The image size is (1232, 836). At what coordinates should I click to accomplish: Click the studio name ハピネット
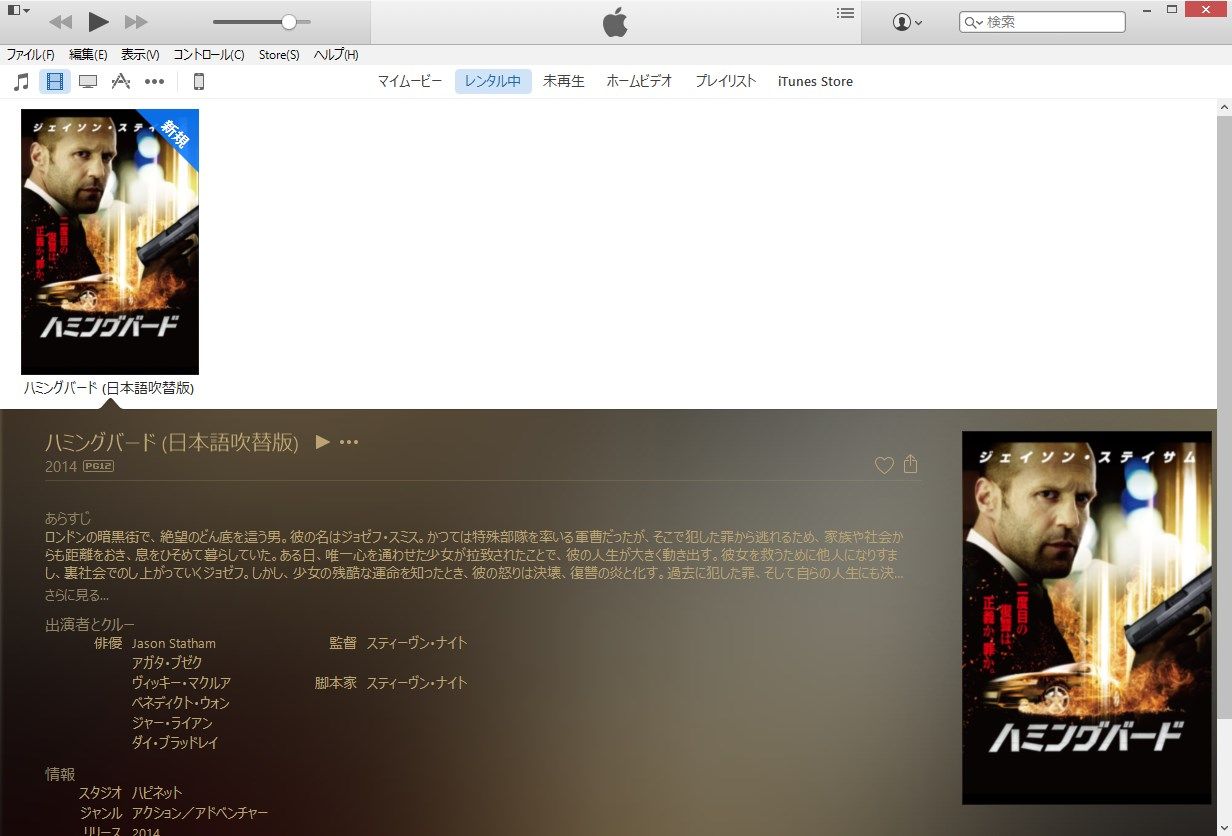click(157, 793)
